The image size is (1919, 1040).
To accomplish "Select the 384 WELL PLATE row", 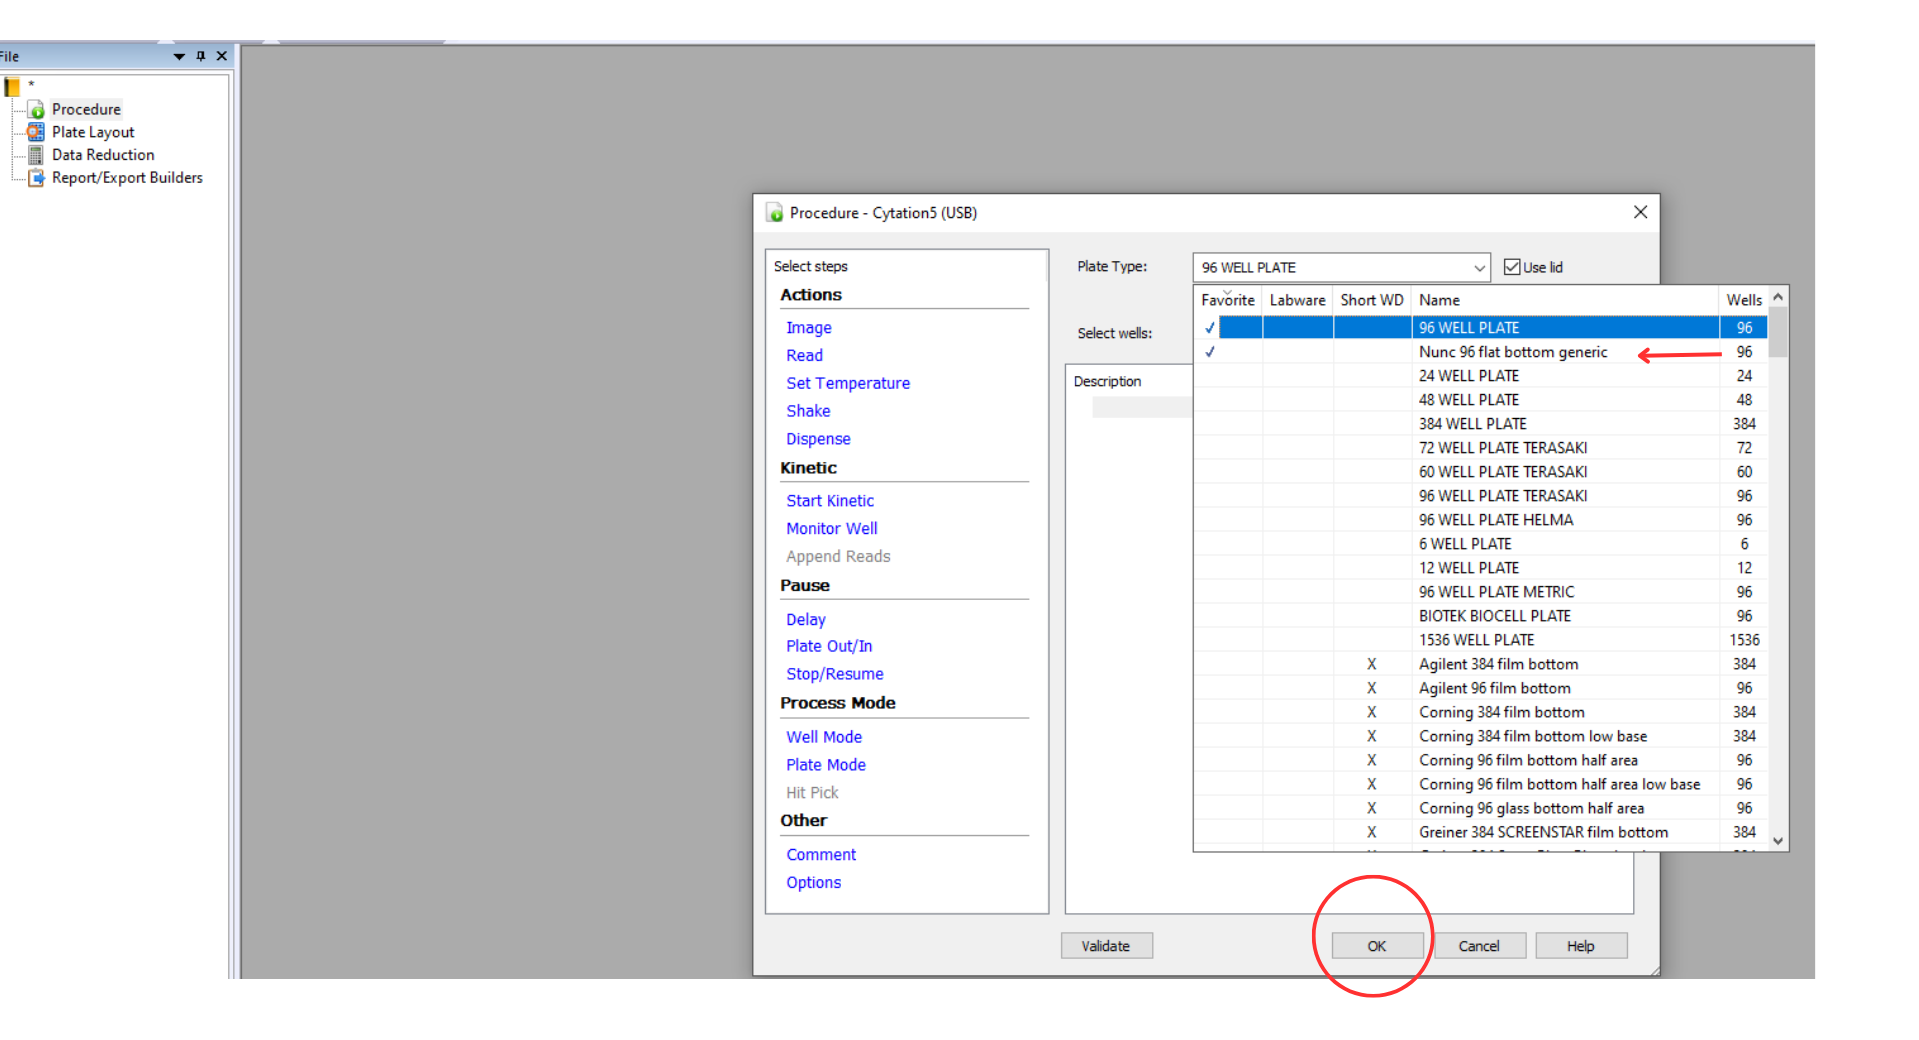I will [1481, 424].
